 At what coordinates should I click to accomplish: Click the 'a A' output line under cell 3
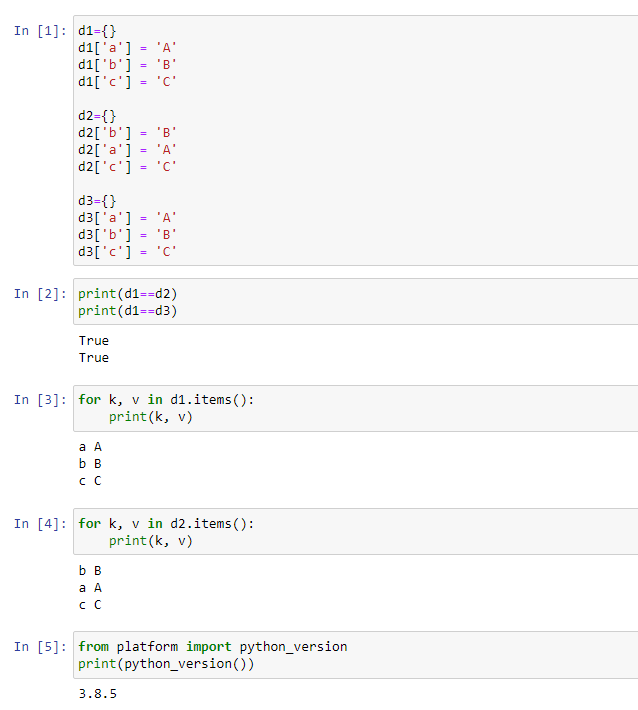pyautogui.click(x=90, y=447)
